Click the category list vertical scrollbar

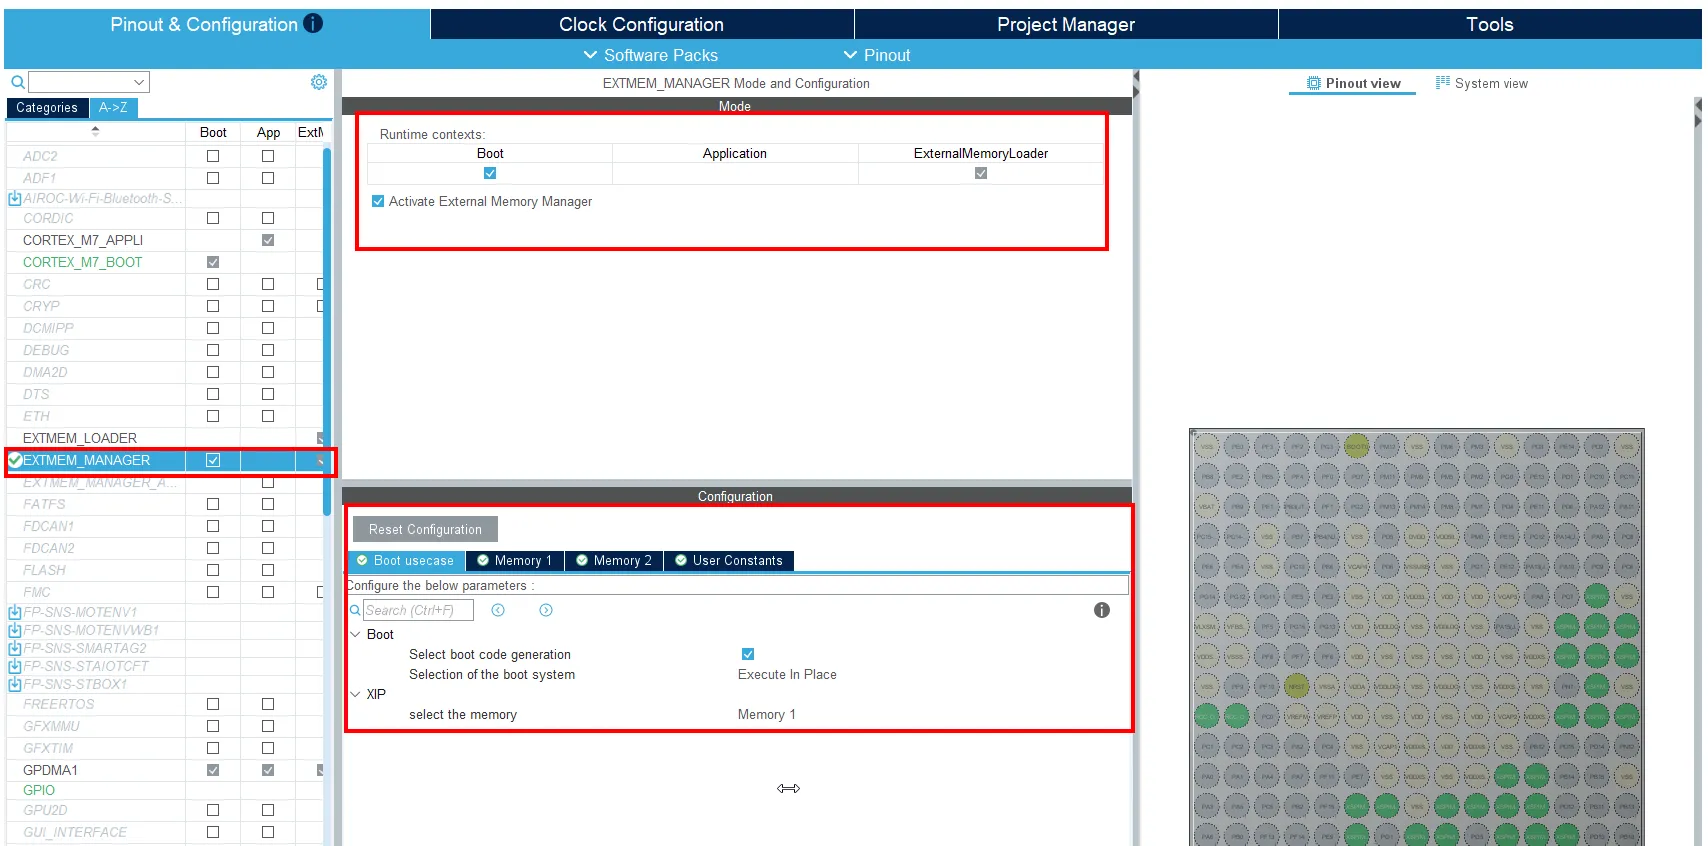(x=327, y=330)
